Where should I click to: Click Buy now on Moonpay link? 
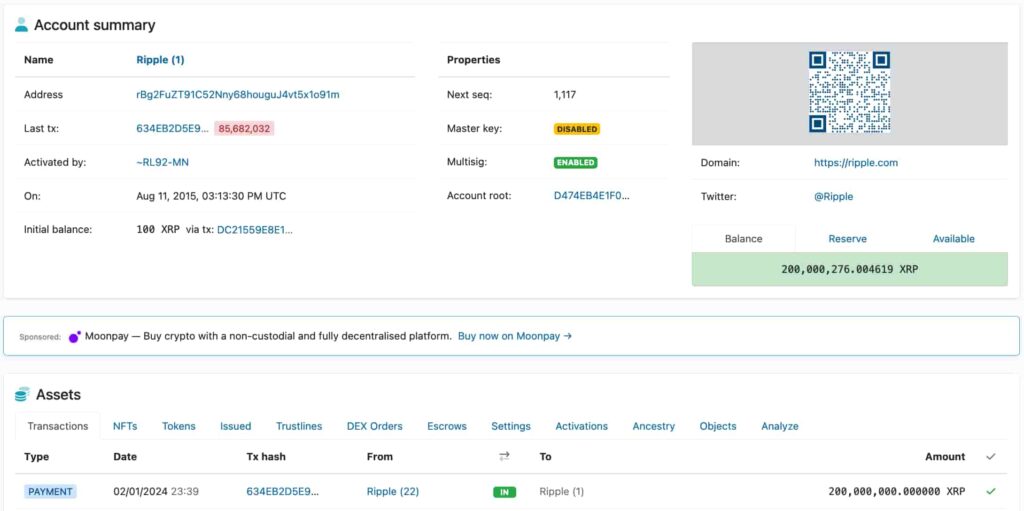515,336
